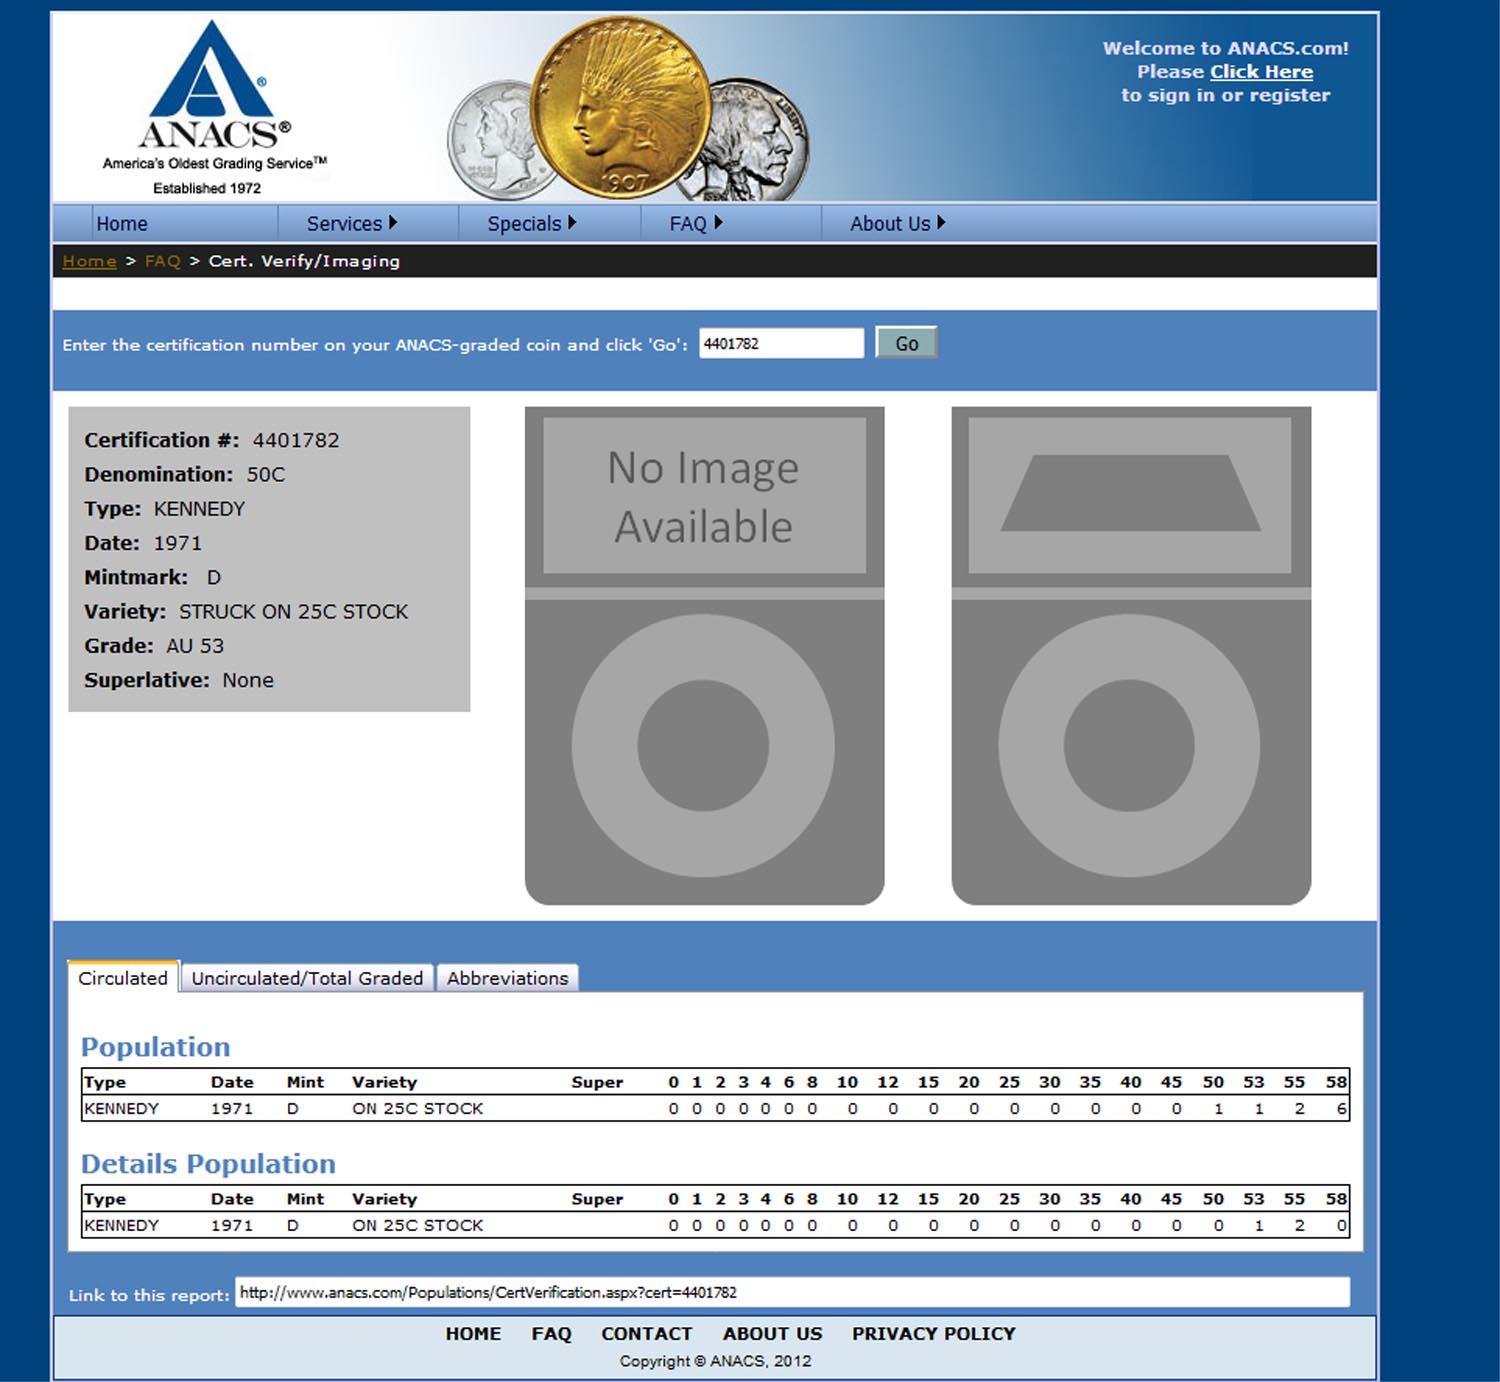Open the About Us menu
The height and width of the screenshot is (1382, 1500).
pyautogui.click(x=890, y=224)
